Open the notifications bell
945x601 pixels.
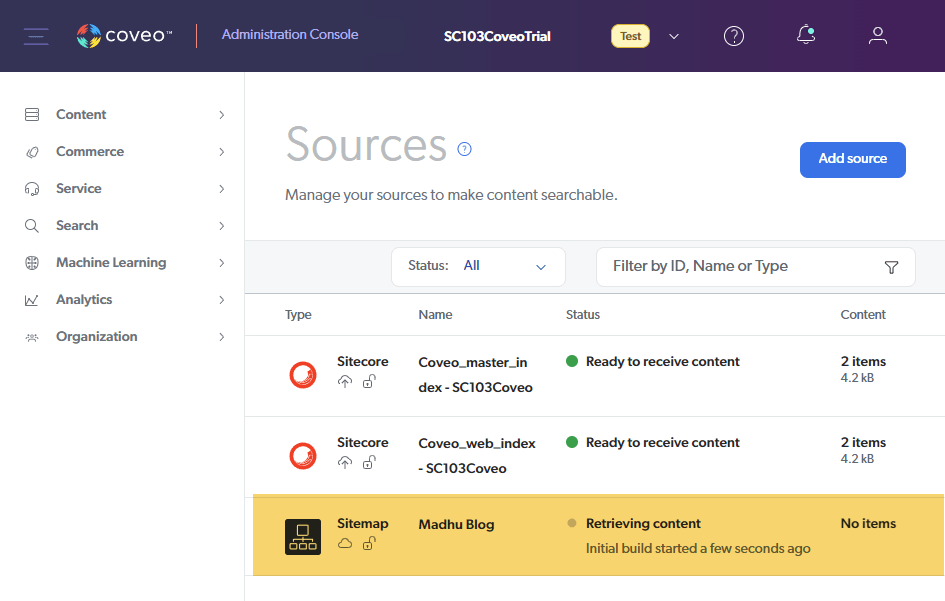(x=806, y=35)
